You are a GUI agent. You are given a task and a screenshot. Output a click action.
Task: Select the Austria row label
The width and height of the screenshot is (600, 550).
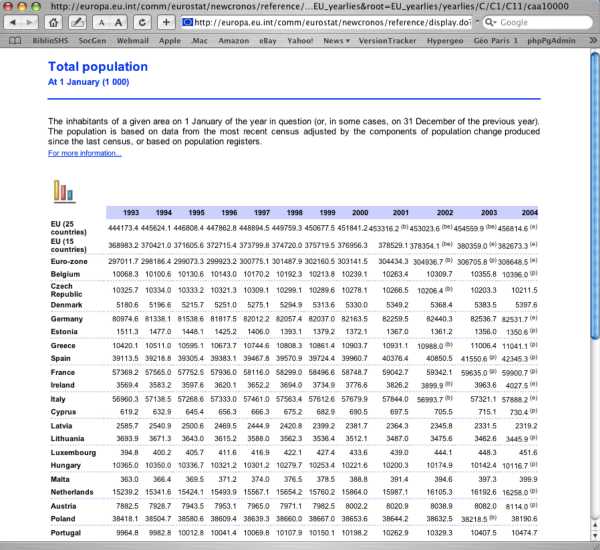pos(63,506)
